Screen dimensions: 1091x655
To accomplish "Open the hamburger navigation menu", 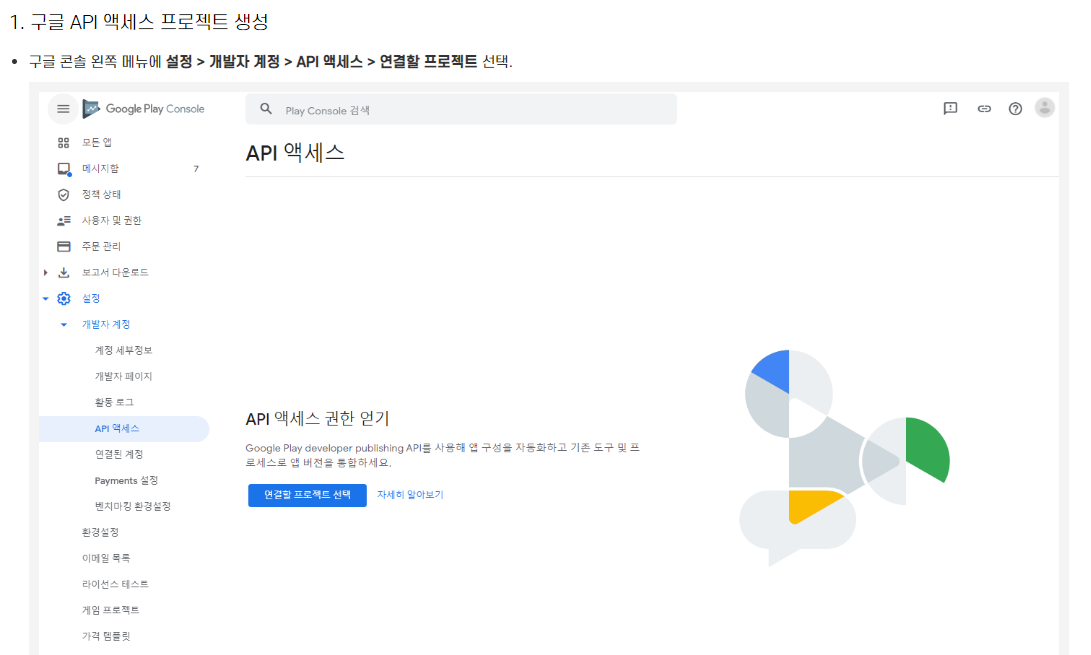I will pyautogui.click(x=63, y=109).
